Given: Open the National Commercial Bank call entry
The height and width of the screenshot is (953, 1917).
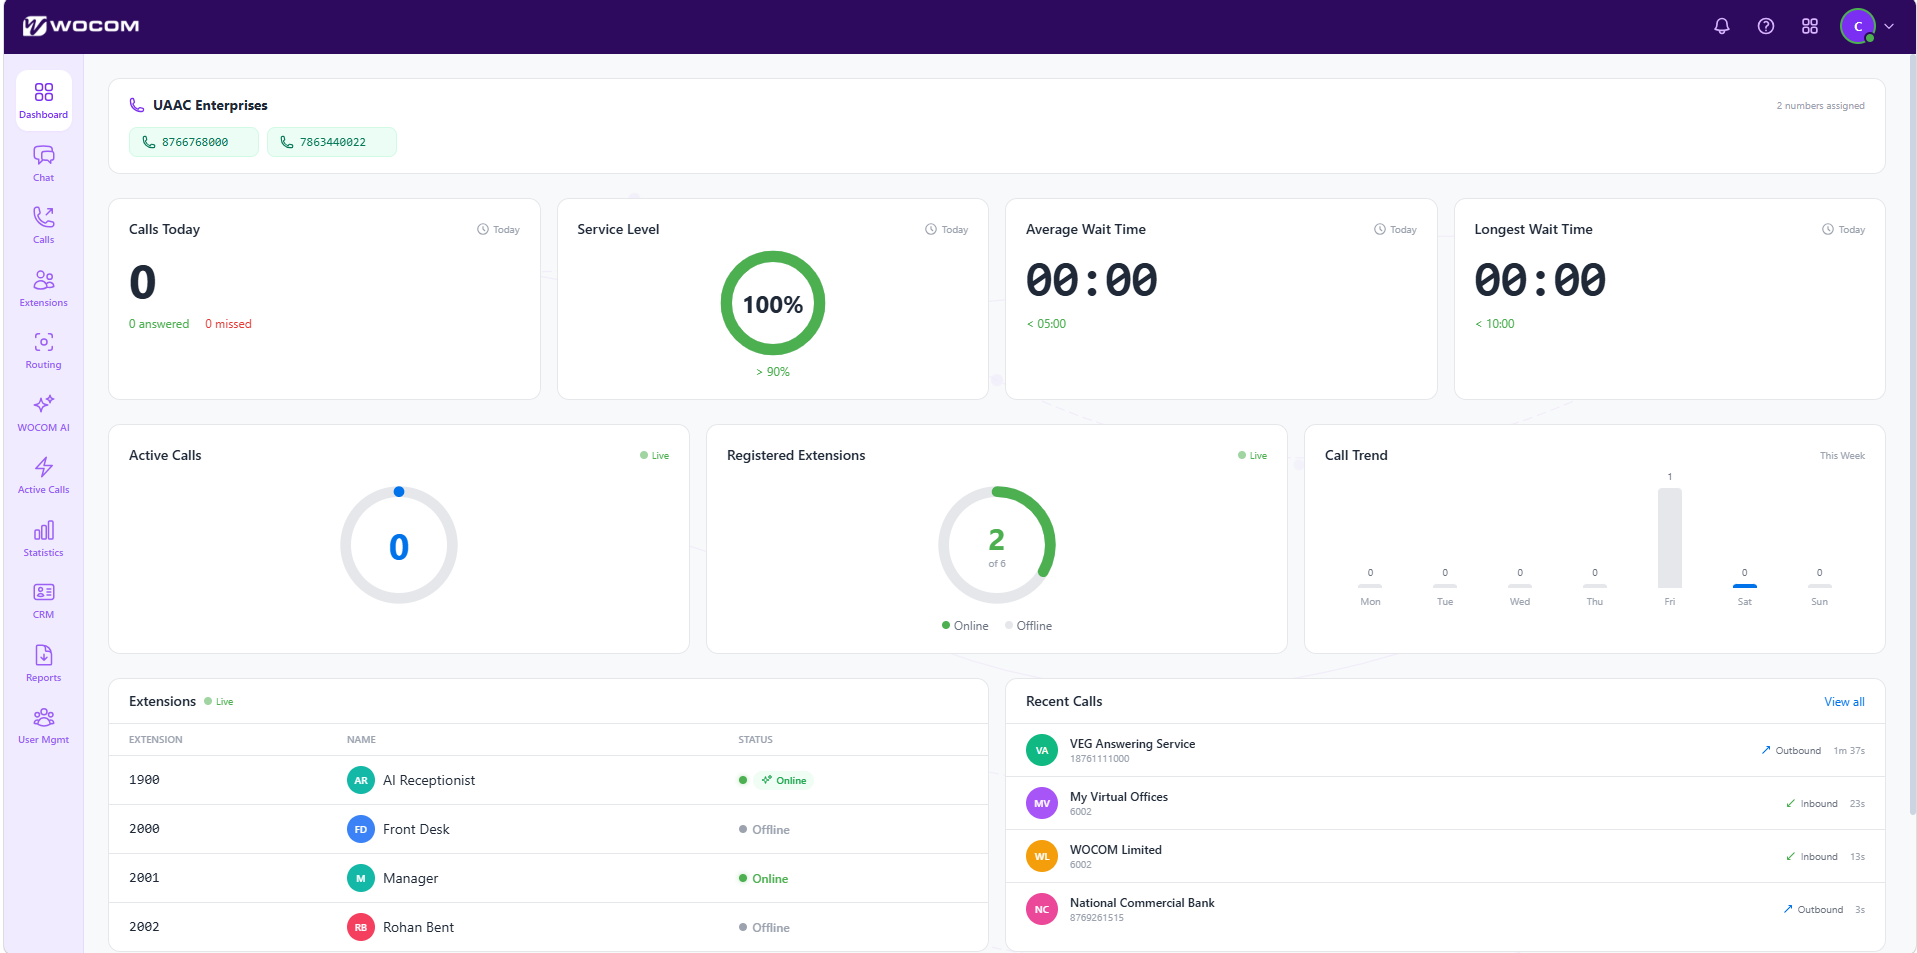Looking at the screenshot, I should tap(1445, 909).
